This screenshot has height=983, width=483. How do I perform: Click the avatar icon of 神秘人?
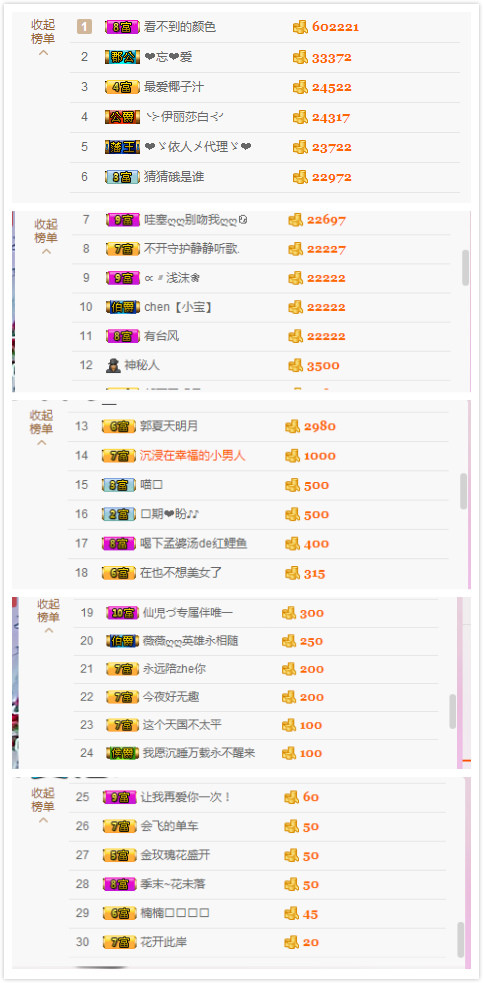click(x=113, y=365)
